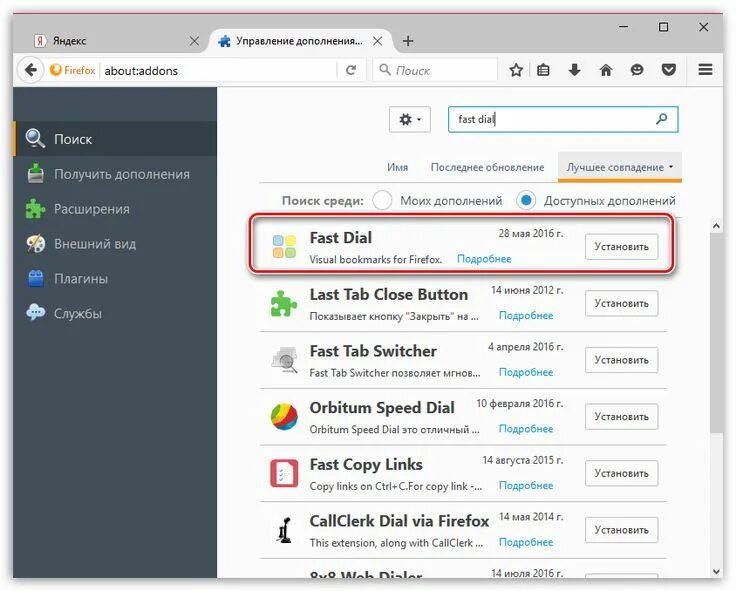Open the Плагины sidebar section
The width and height of the screenshot is (736, 591).
pos(115,279)
